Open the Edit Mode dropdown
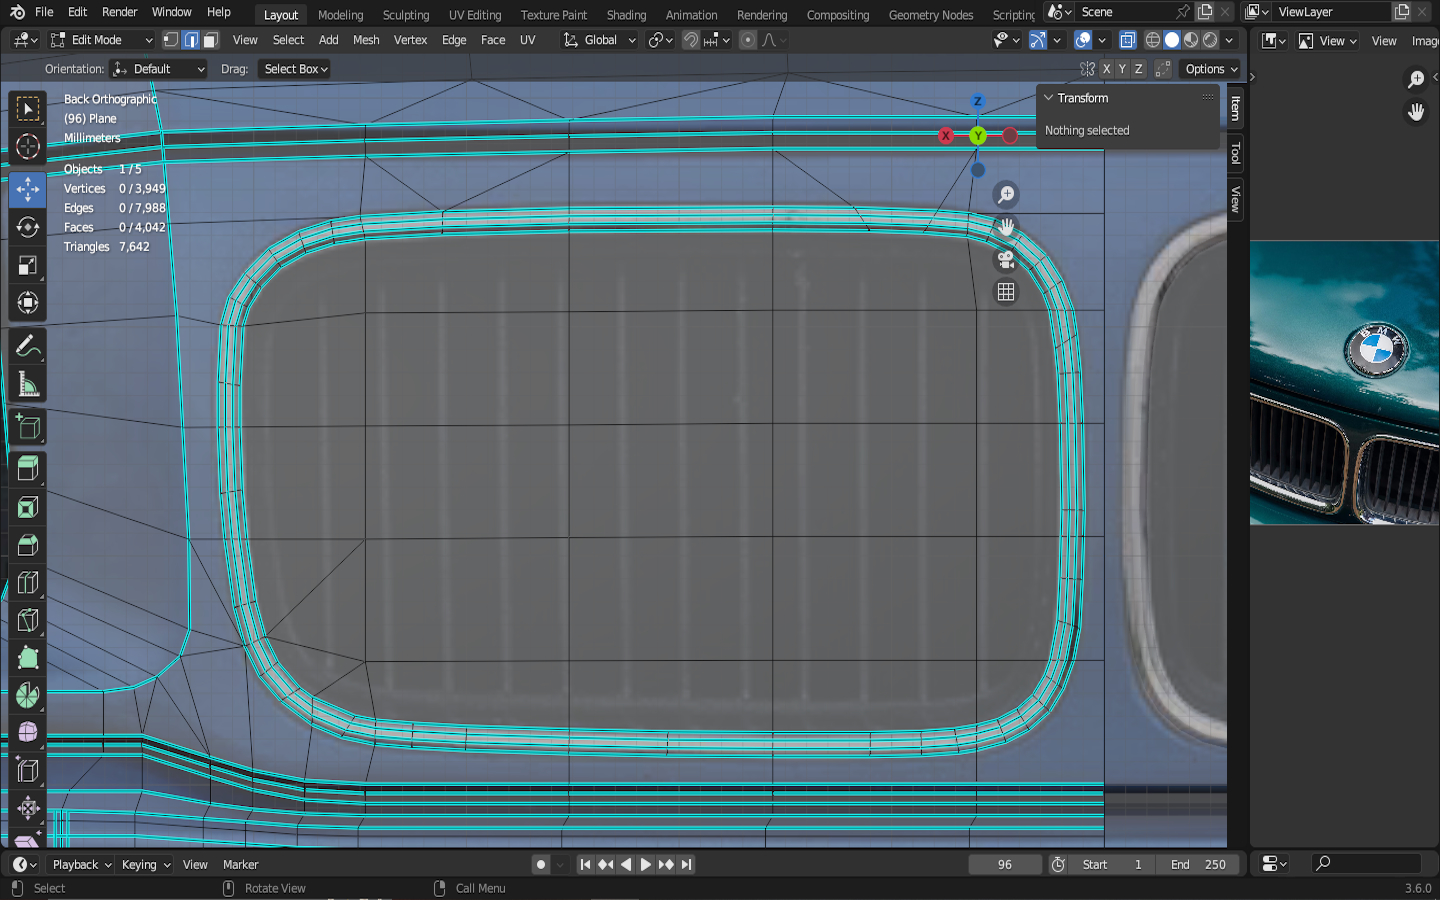Image resolution: width=1440 pixels, height=900 pixels. tap(102, 40)
